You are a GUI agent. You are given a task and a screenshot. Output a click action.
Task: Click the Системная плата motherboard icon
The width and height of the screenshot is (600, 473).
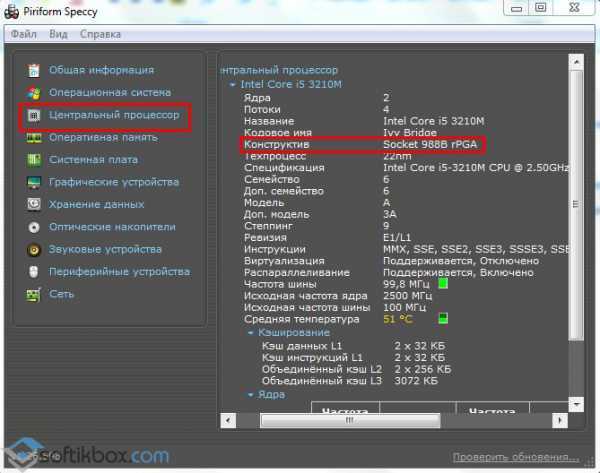34,160
